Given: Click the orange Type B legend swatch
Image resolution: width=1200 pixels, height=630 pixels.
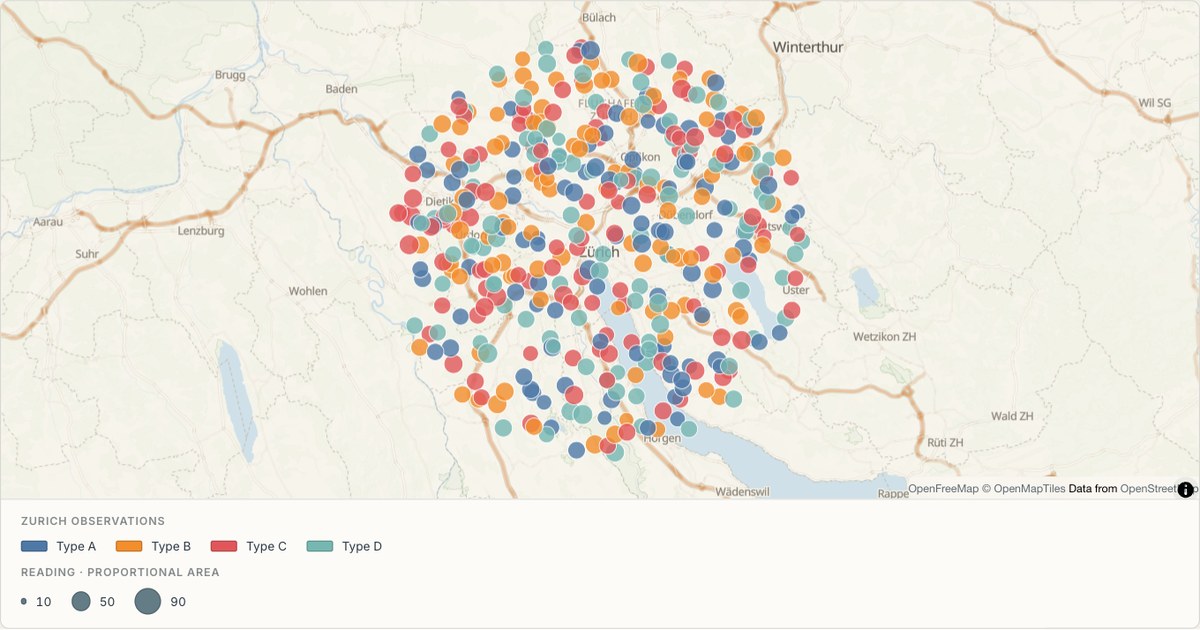Looking at the screenshot, I should (129, 546).
